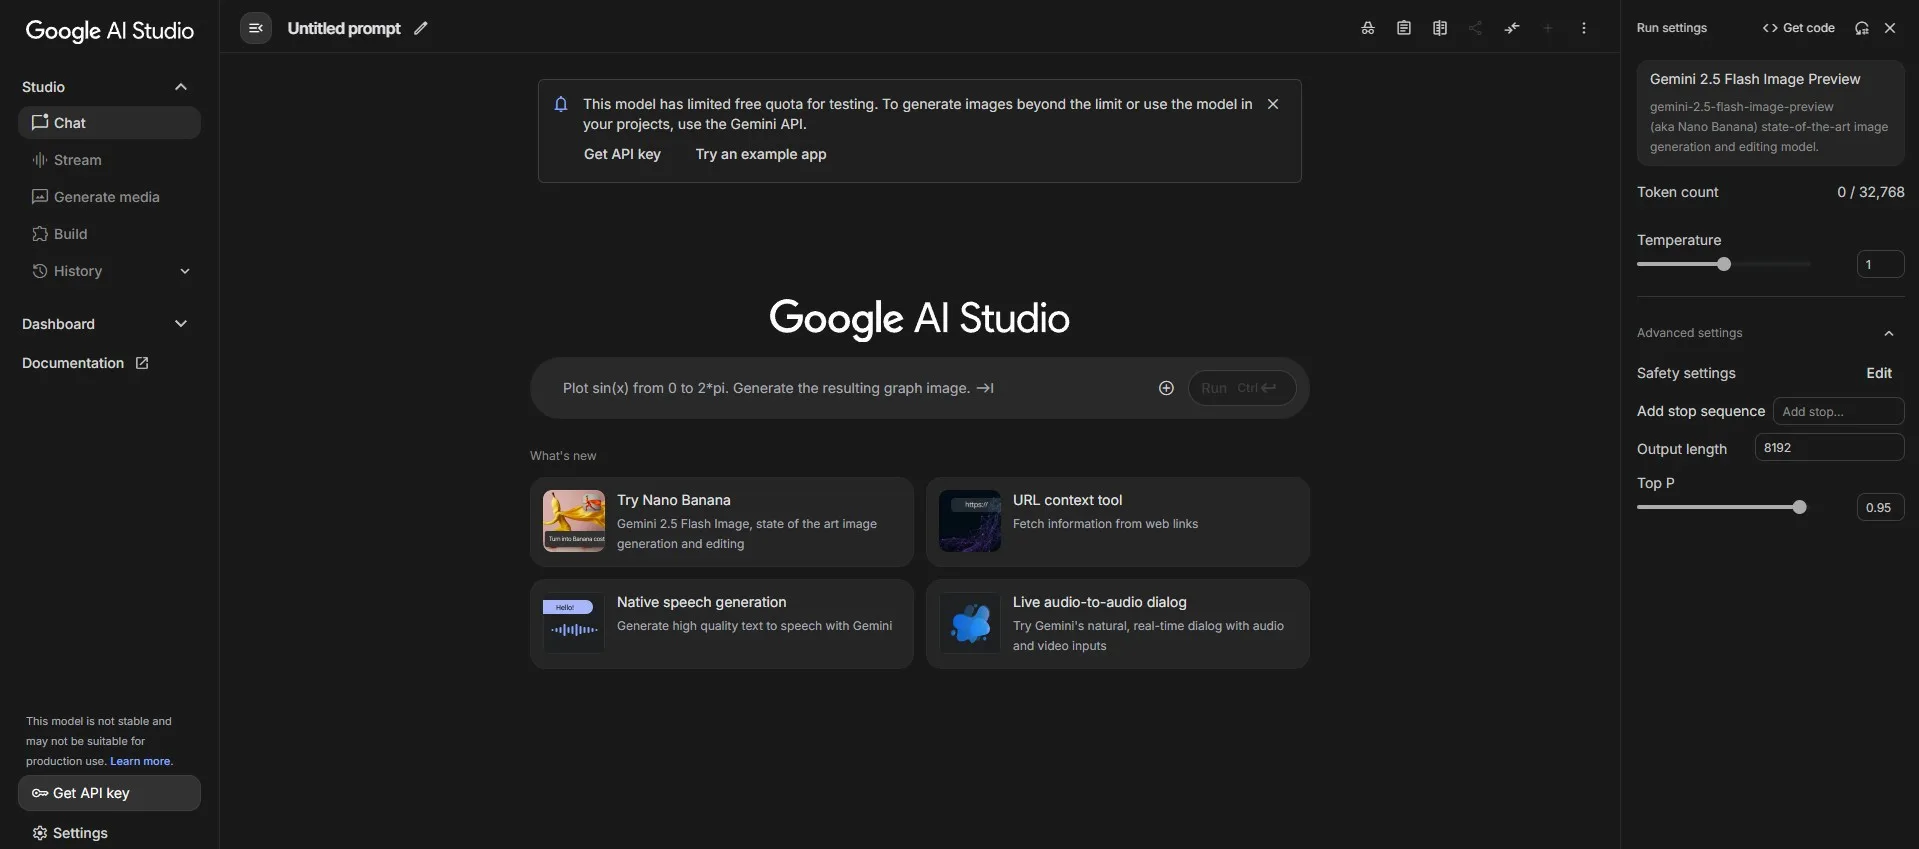
Task: Click the reset default settings icon
Action: pyautogui.click(x=1861, y=28)
